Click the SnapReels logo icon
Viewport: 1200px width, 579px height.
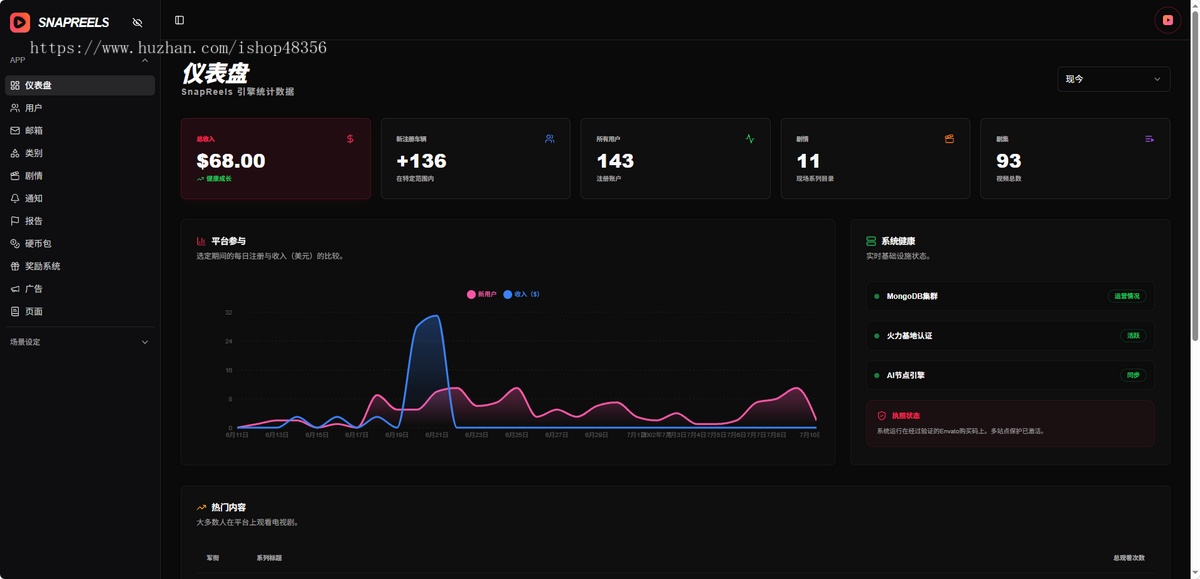[20, 22]
